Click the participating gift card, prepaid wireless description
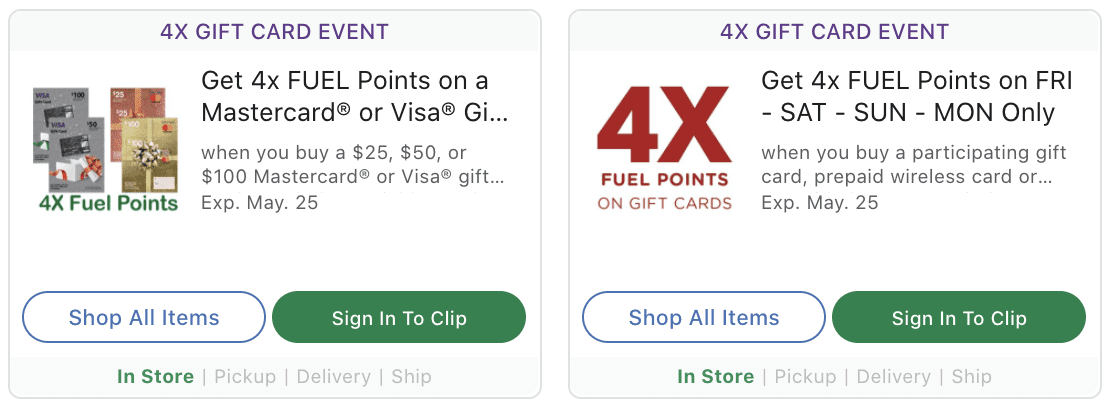The height and width of the screenshot is (410, 1110). pos(913,165)
